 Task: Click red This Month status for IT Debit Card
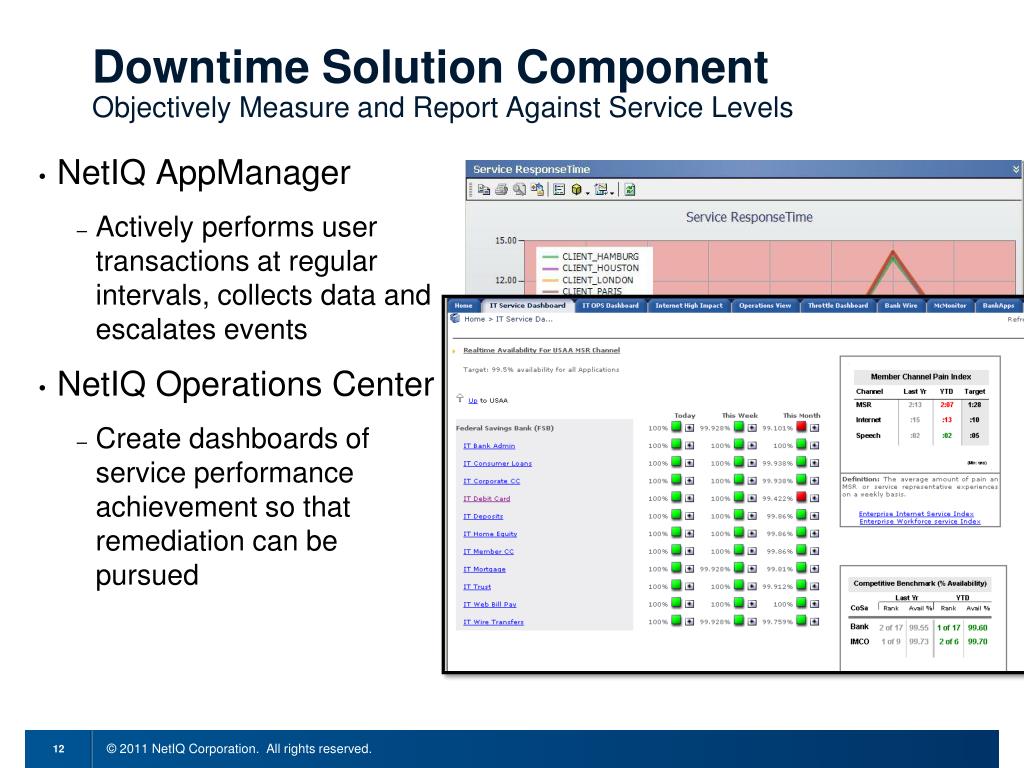(x=801, y=497)
